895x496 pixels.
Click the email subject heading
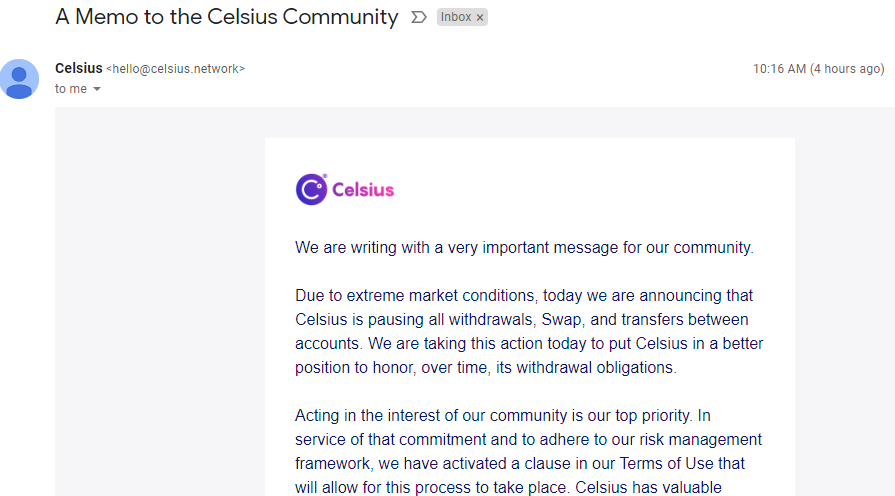pyautogui.click(x=226, y=17)
